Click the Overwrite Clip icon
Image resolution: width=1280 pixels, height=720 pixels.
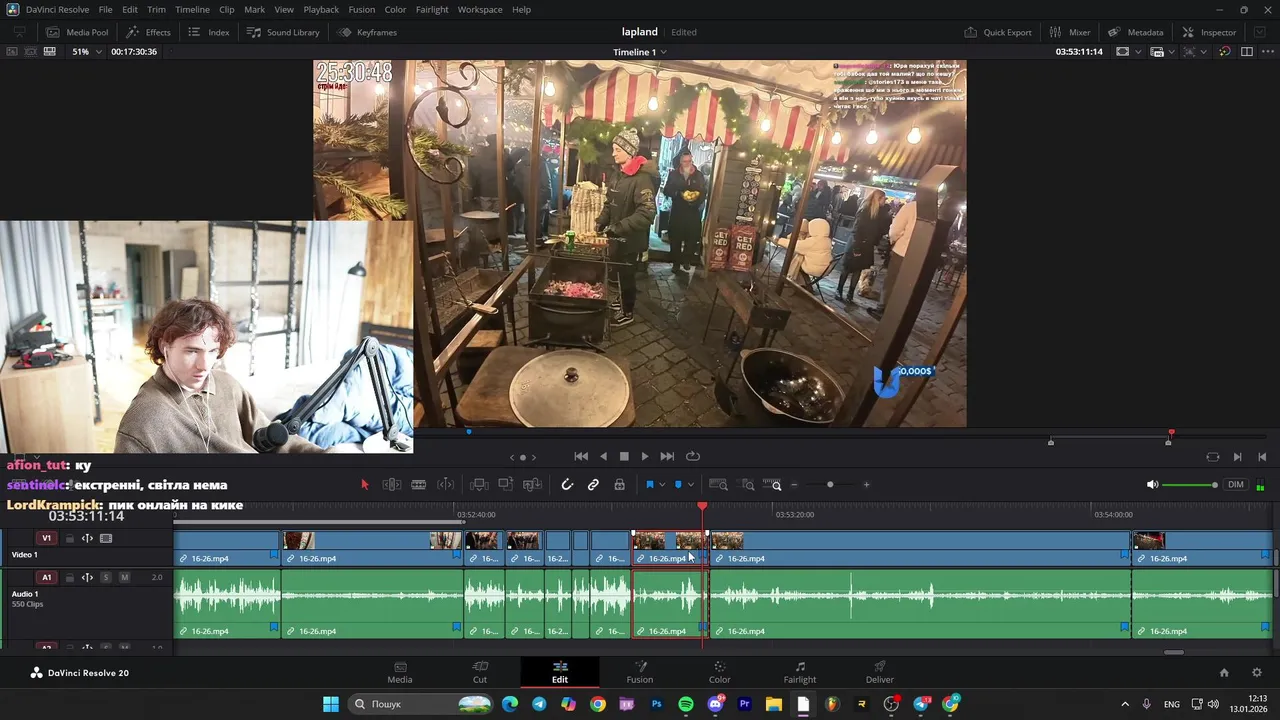click(x=506, y=485)
